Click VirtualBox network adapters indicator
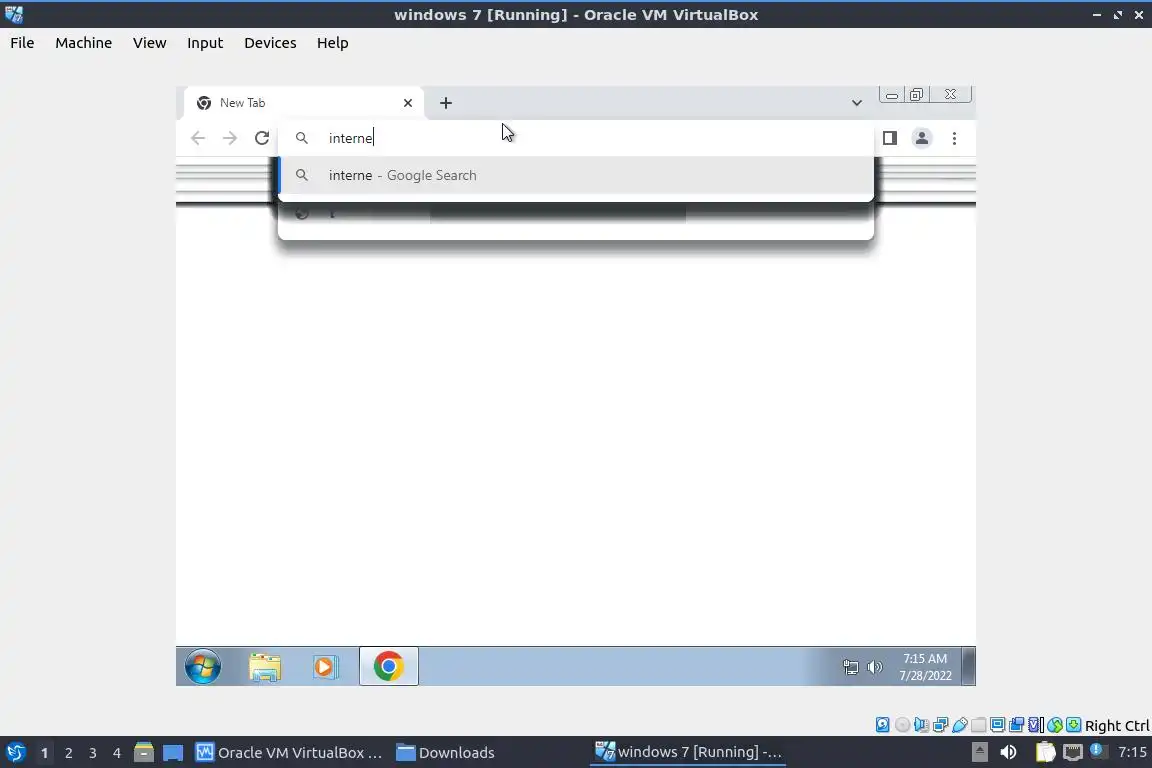This screenshot has width=1152, height=768. pos(940,725)
